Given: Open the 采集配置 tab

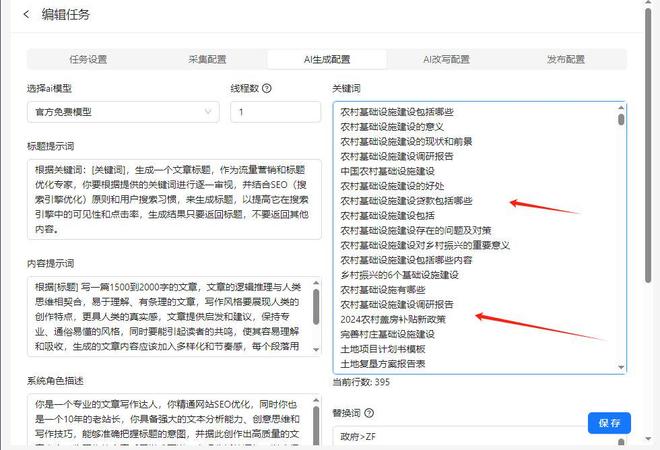Looking at the screenshot, I should [x=207, y=59].
